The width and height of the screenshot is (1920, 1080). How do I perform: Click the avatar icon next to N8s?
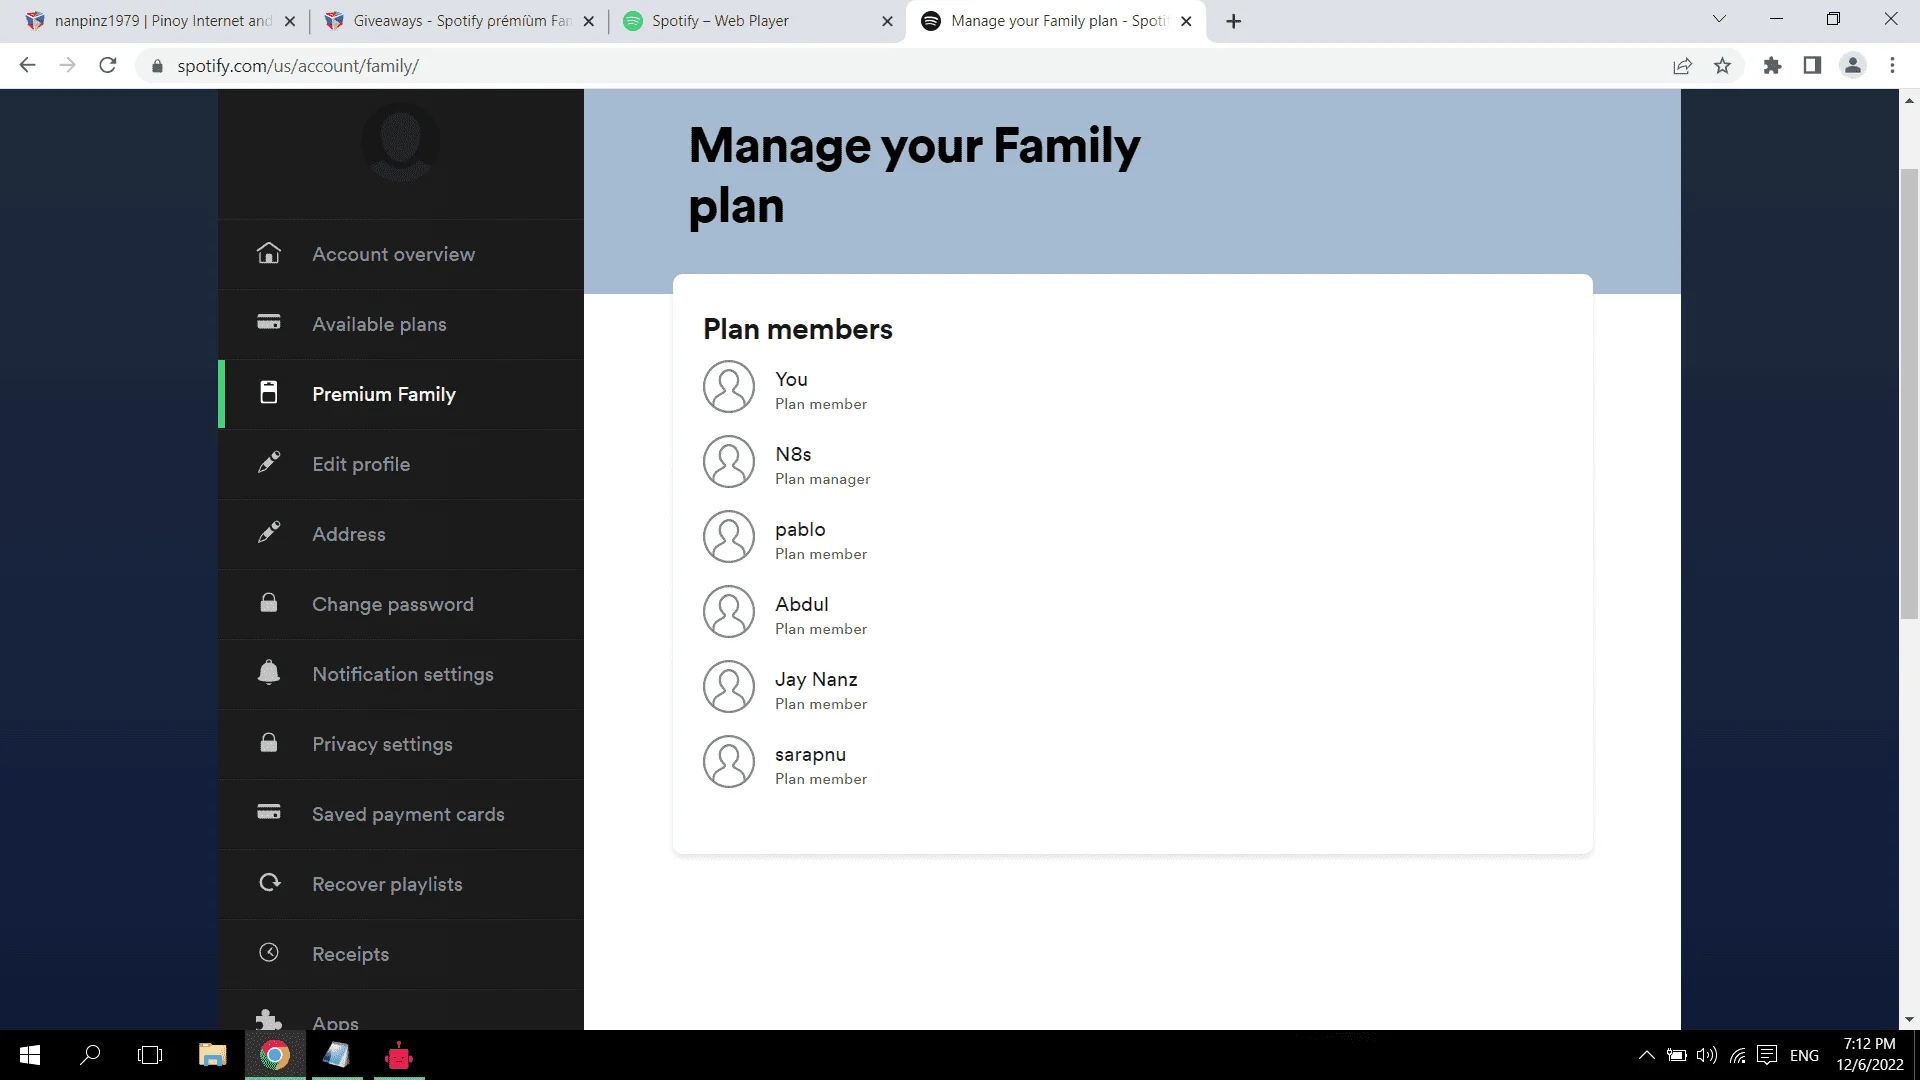729,462
